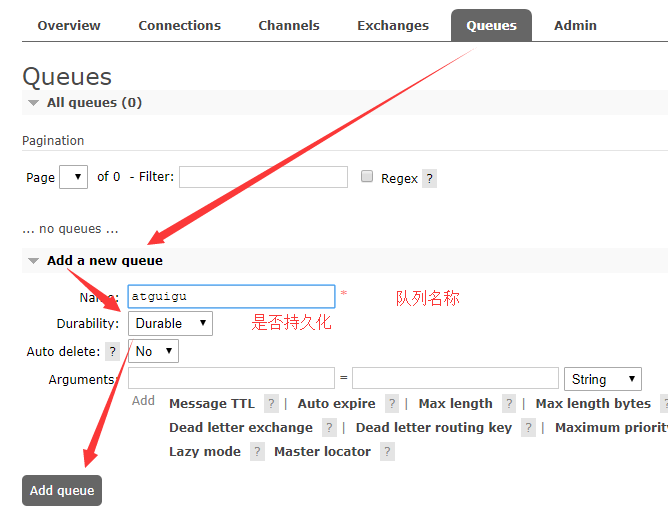Add the Dead letter routing key argument
The height and width of the screenshot is (513, 668).
(x=434, y=427)
